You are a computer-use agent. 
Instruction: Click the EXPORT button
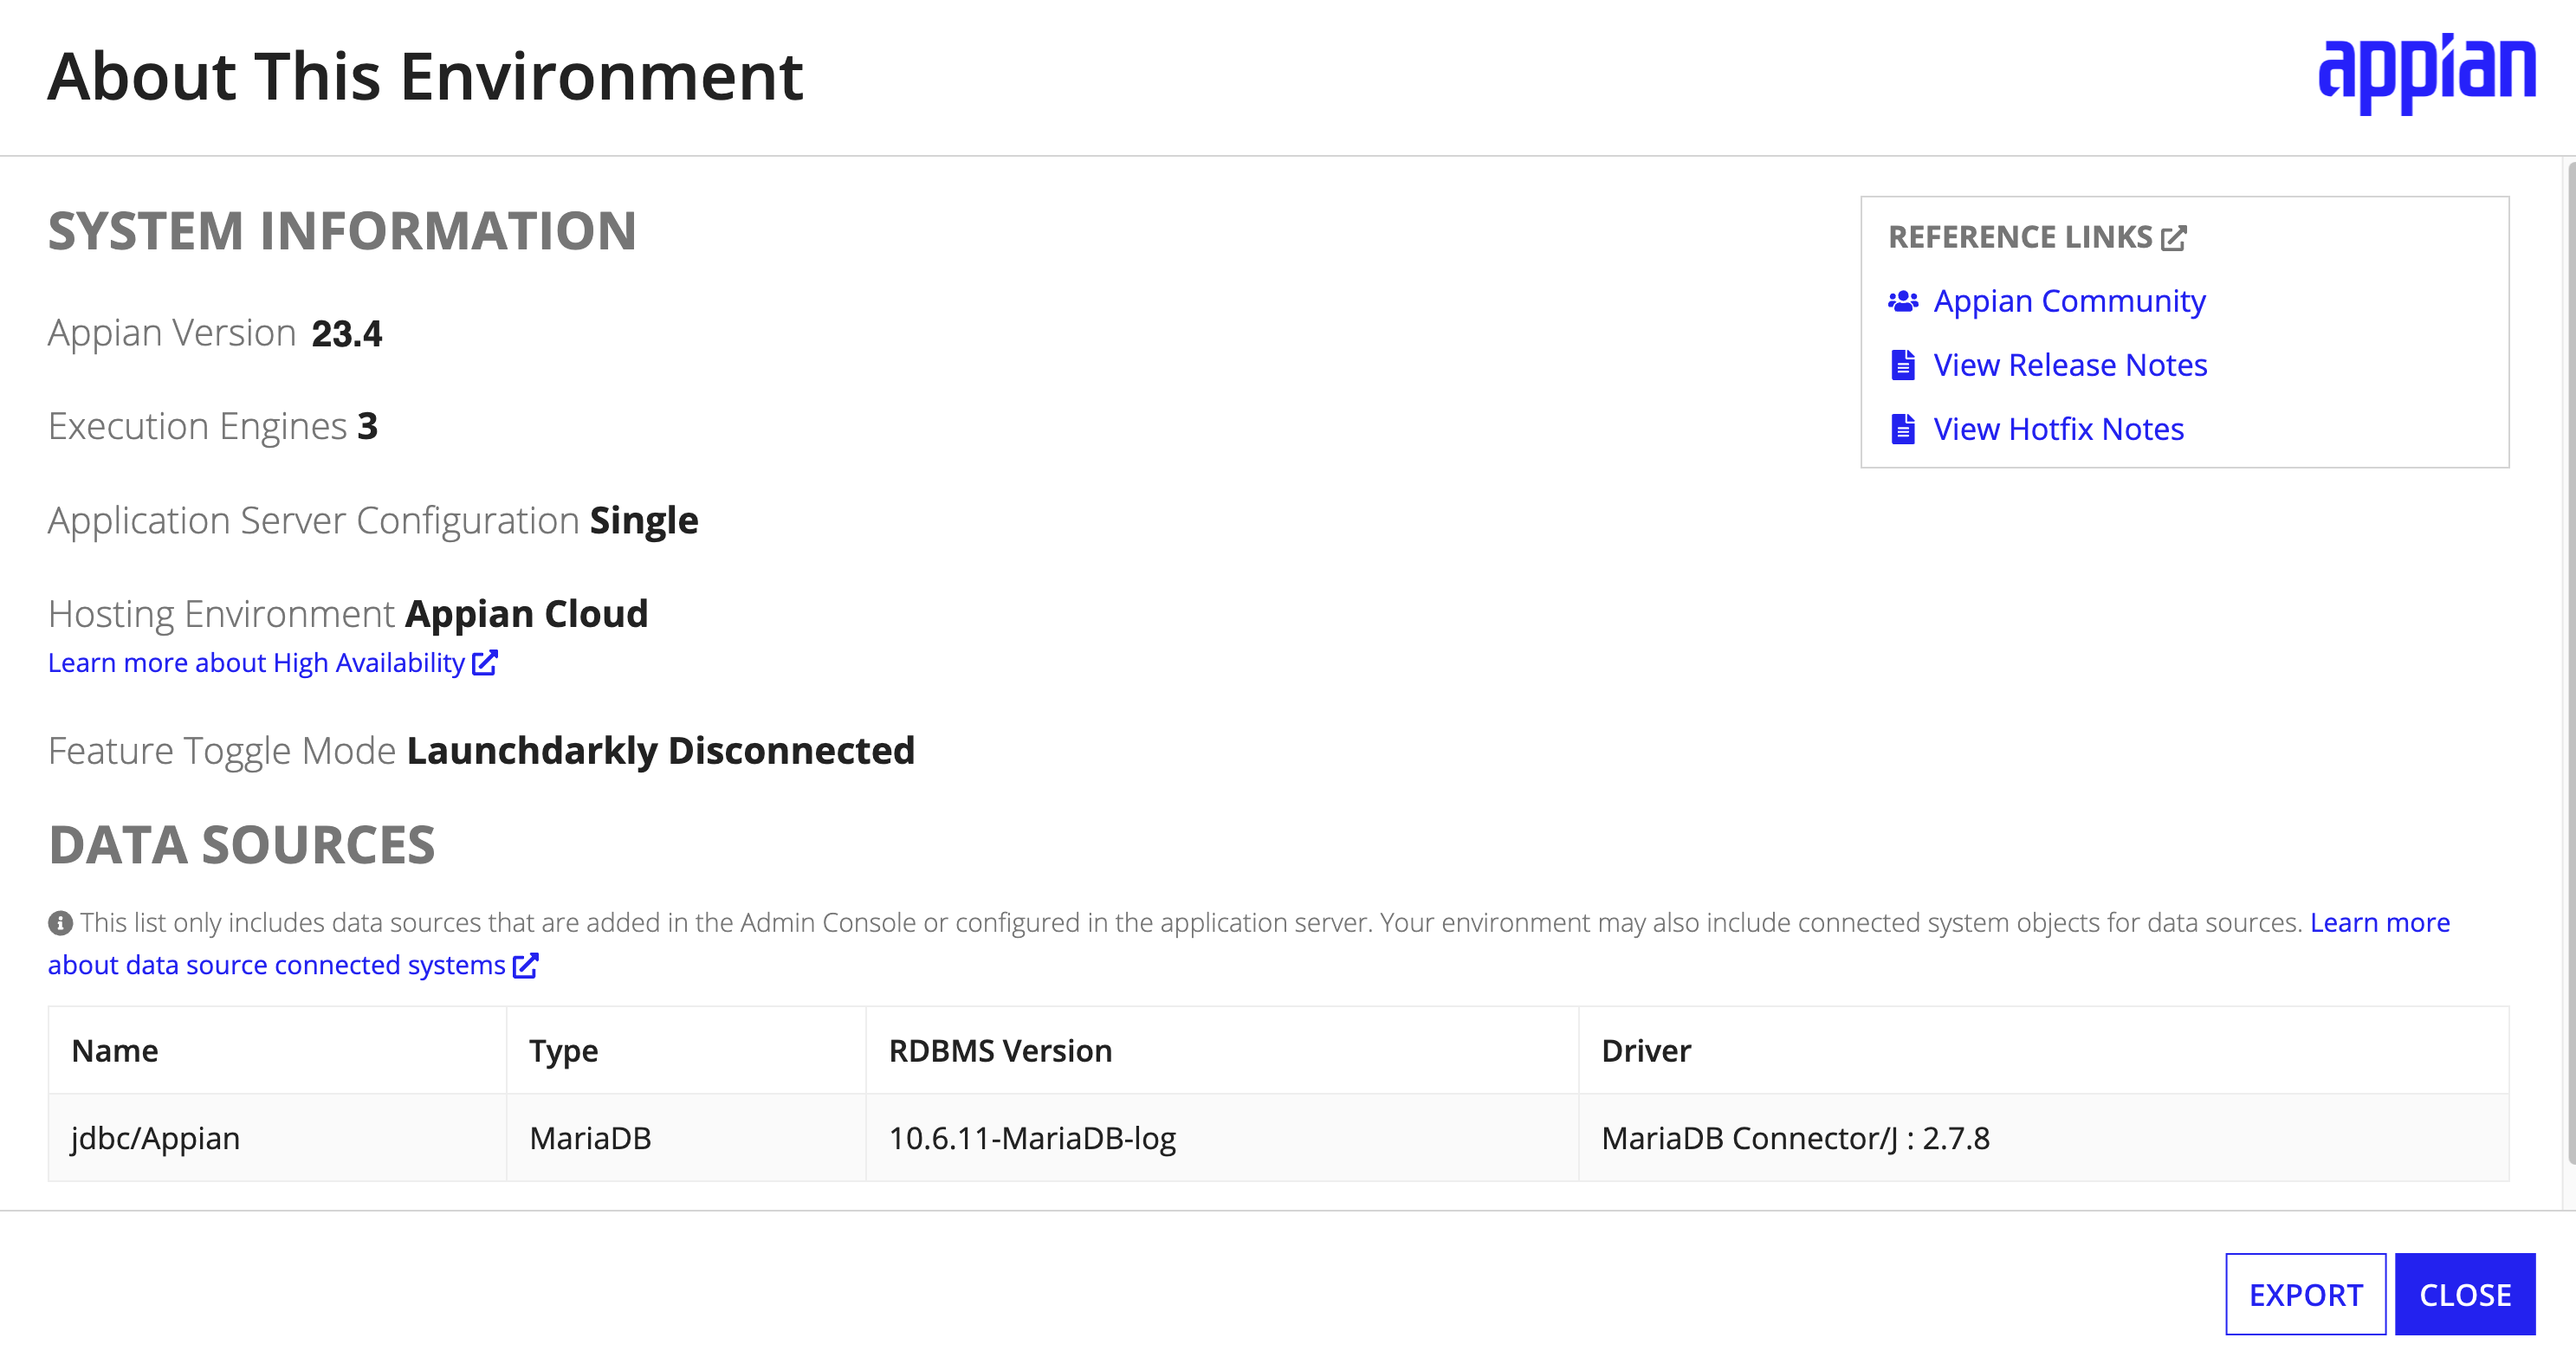tap(2305, 1294)
